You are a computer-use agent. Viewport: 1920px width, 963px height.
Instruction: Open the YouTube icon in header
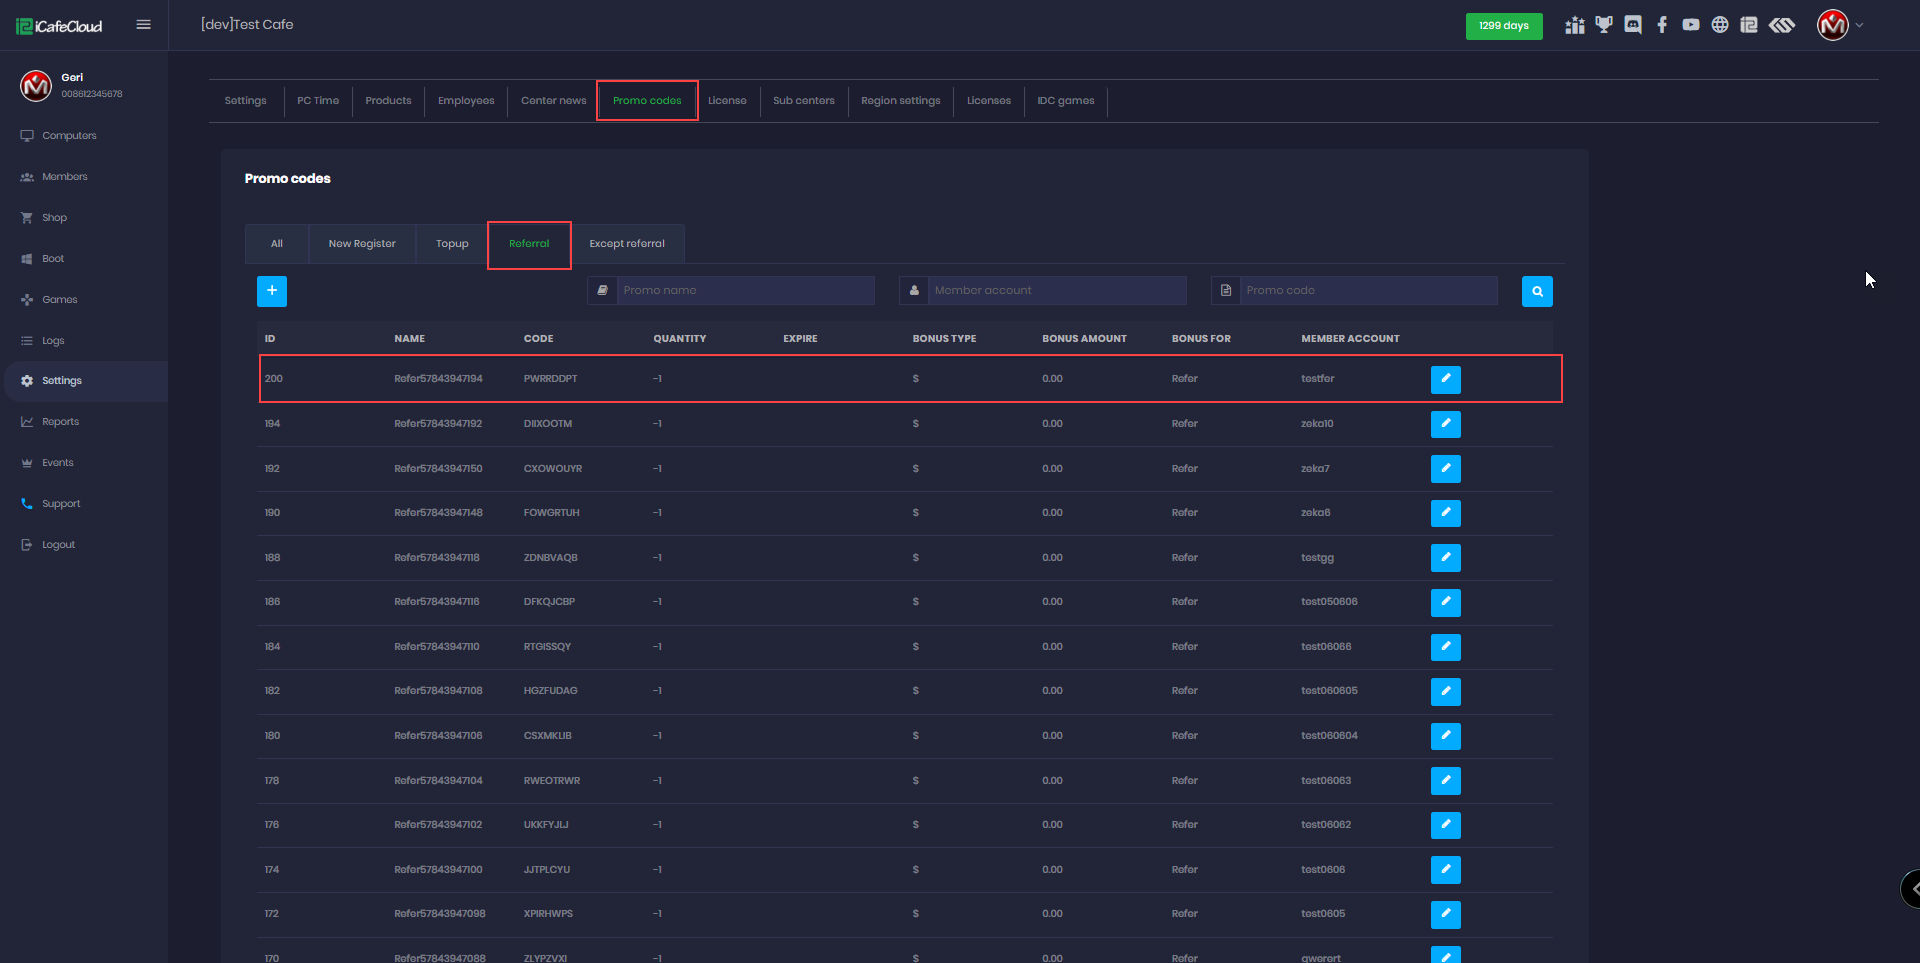(x=1691, y=24)
